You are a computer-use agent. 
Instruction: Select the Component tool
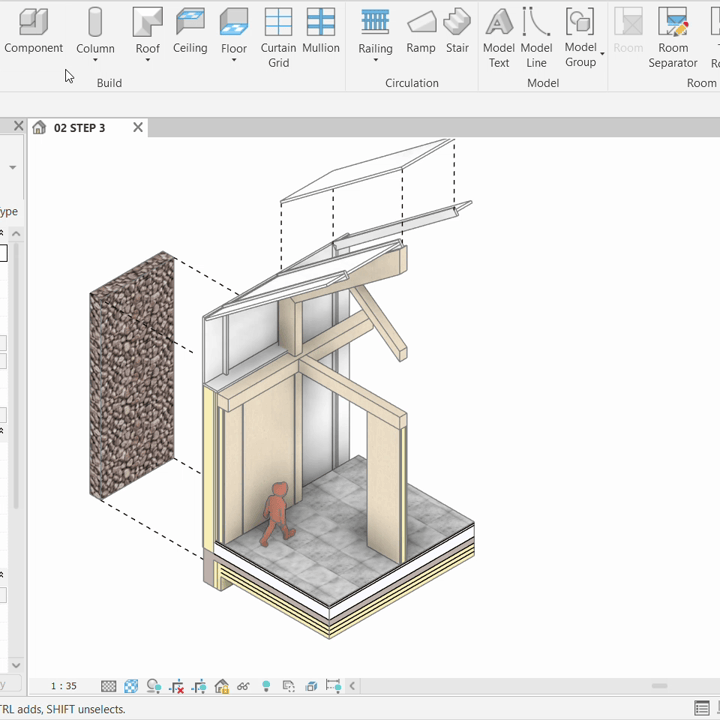33,30
